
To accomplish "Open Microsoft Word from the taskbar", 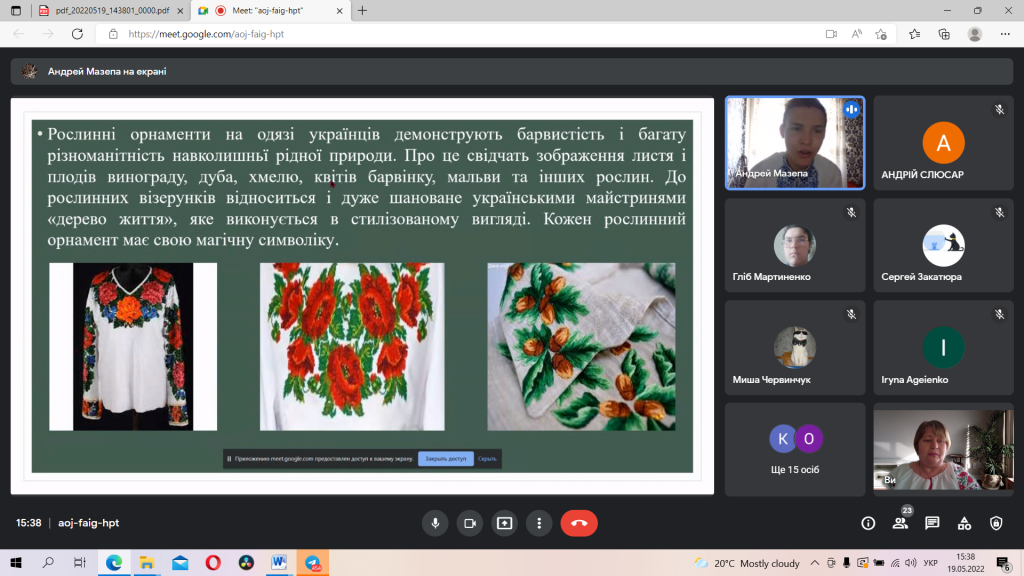I will (x=277, y=563).
